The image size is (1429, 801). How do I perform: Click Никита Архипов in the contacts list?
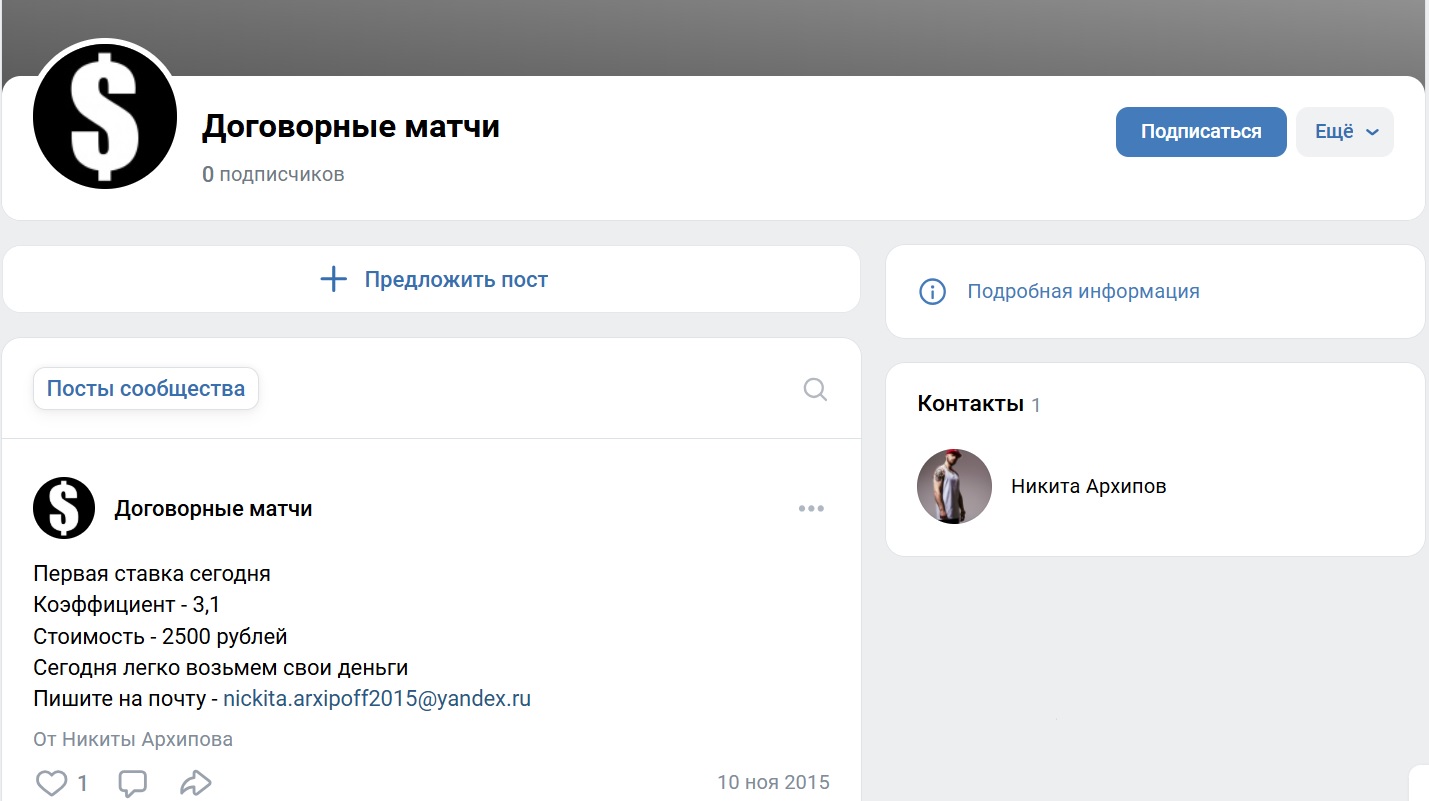pyautogui.click(x=1088, y=486)
